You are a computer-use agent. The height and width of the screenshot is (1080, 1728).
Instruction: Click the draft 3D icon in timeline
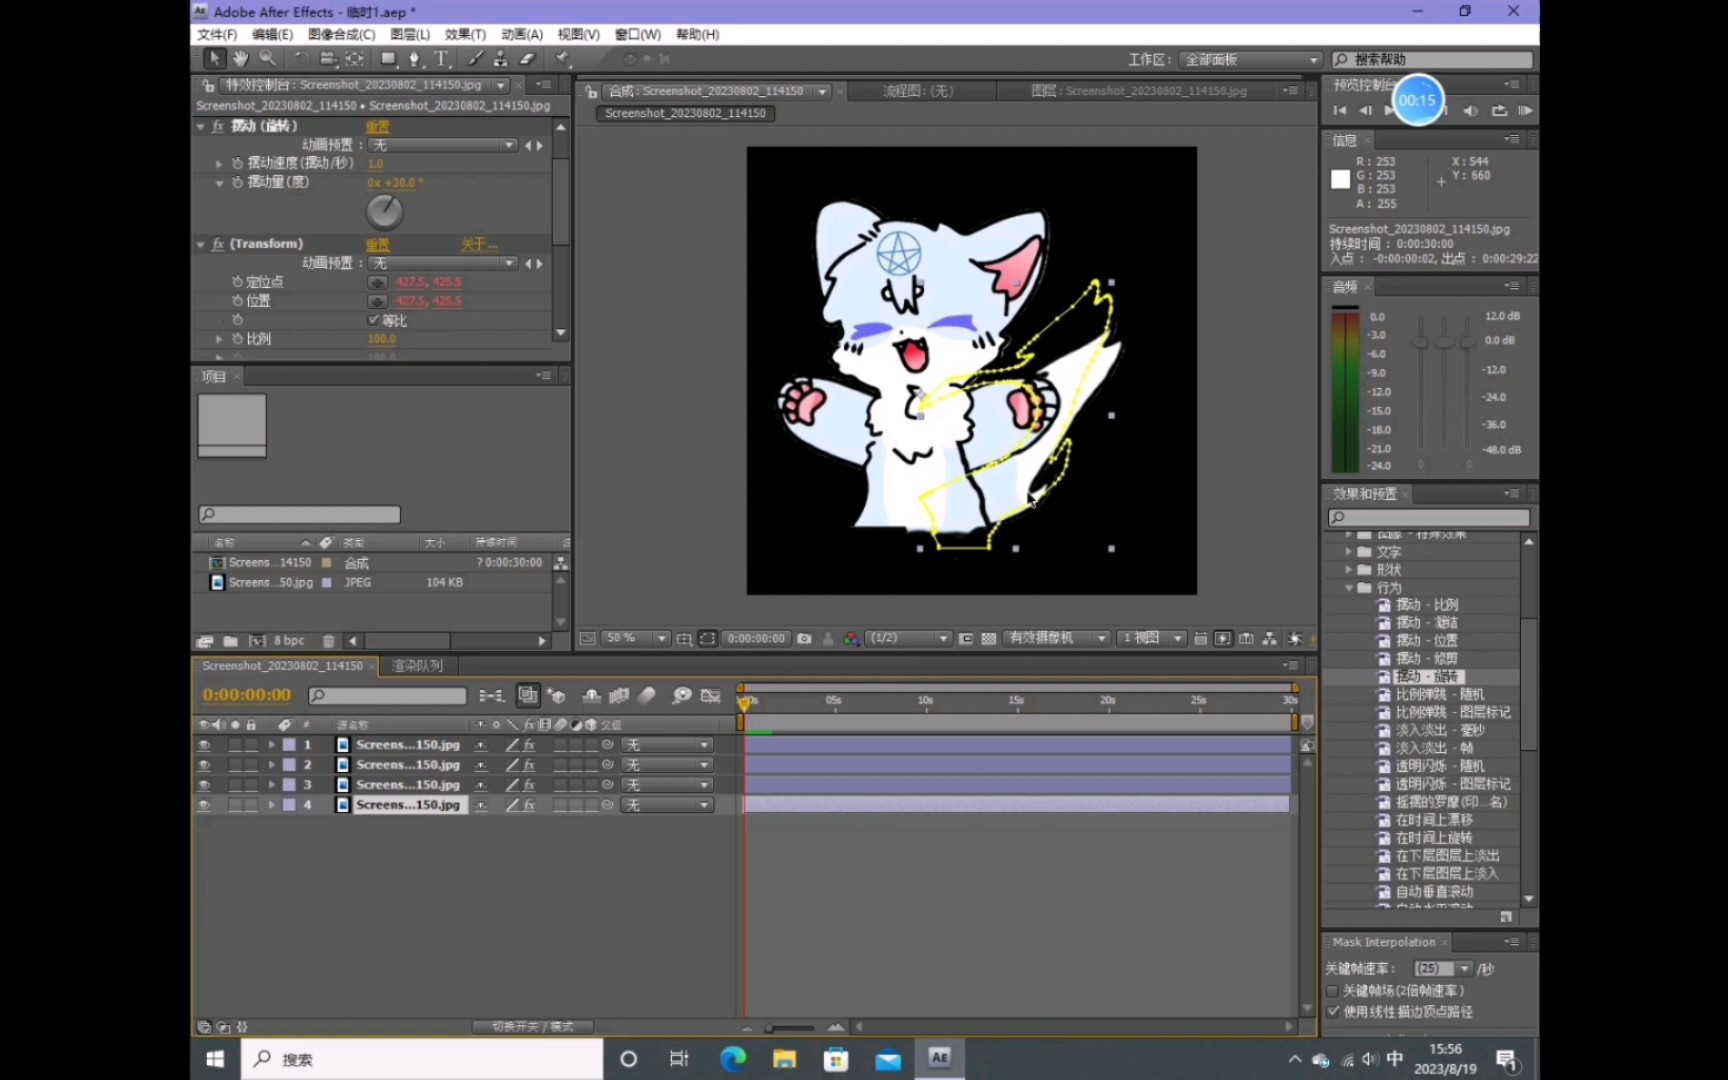(556, 695)
